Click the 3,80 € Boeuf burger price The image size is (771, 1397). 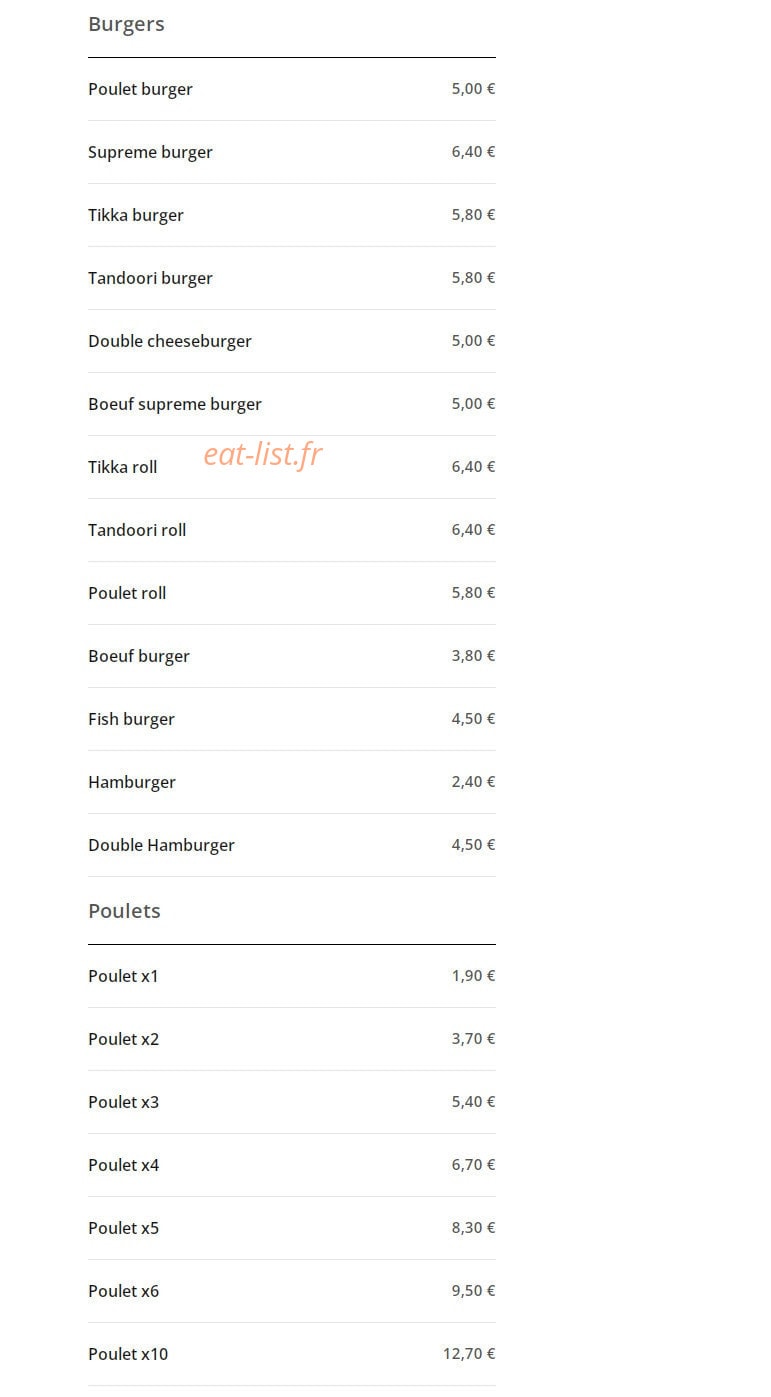pos(473,656)
